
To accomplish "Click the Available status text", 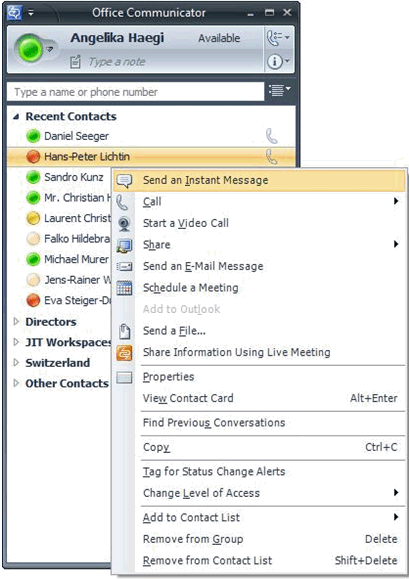I will point(219,38).
